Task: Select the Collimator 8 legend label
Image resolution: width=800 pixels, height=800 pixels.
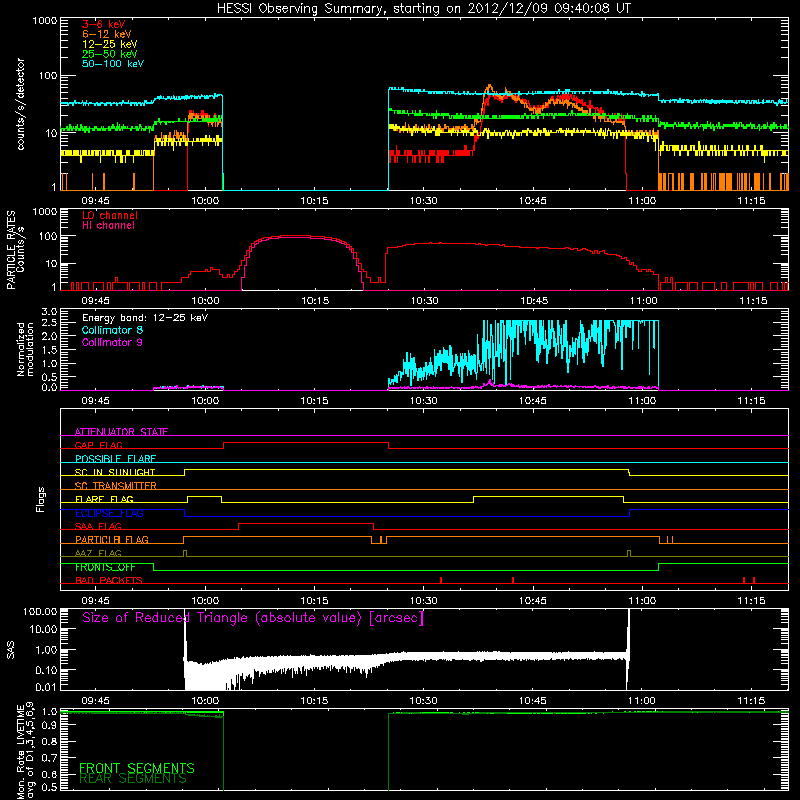Action: [x=112, y=330]
